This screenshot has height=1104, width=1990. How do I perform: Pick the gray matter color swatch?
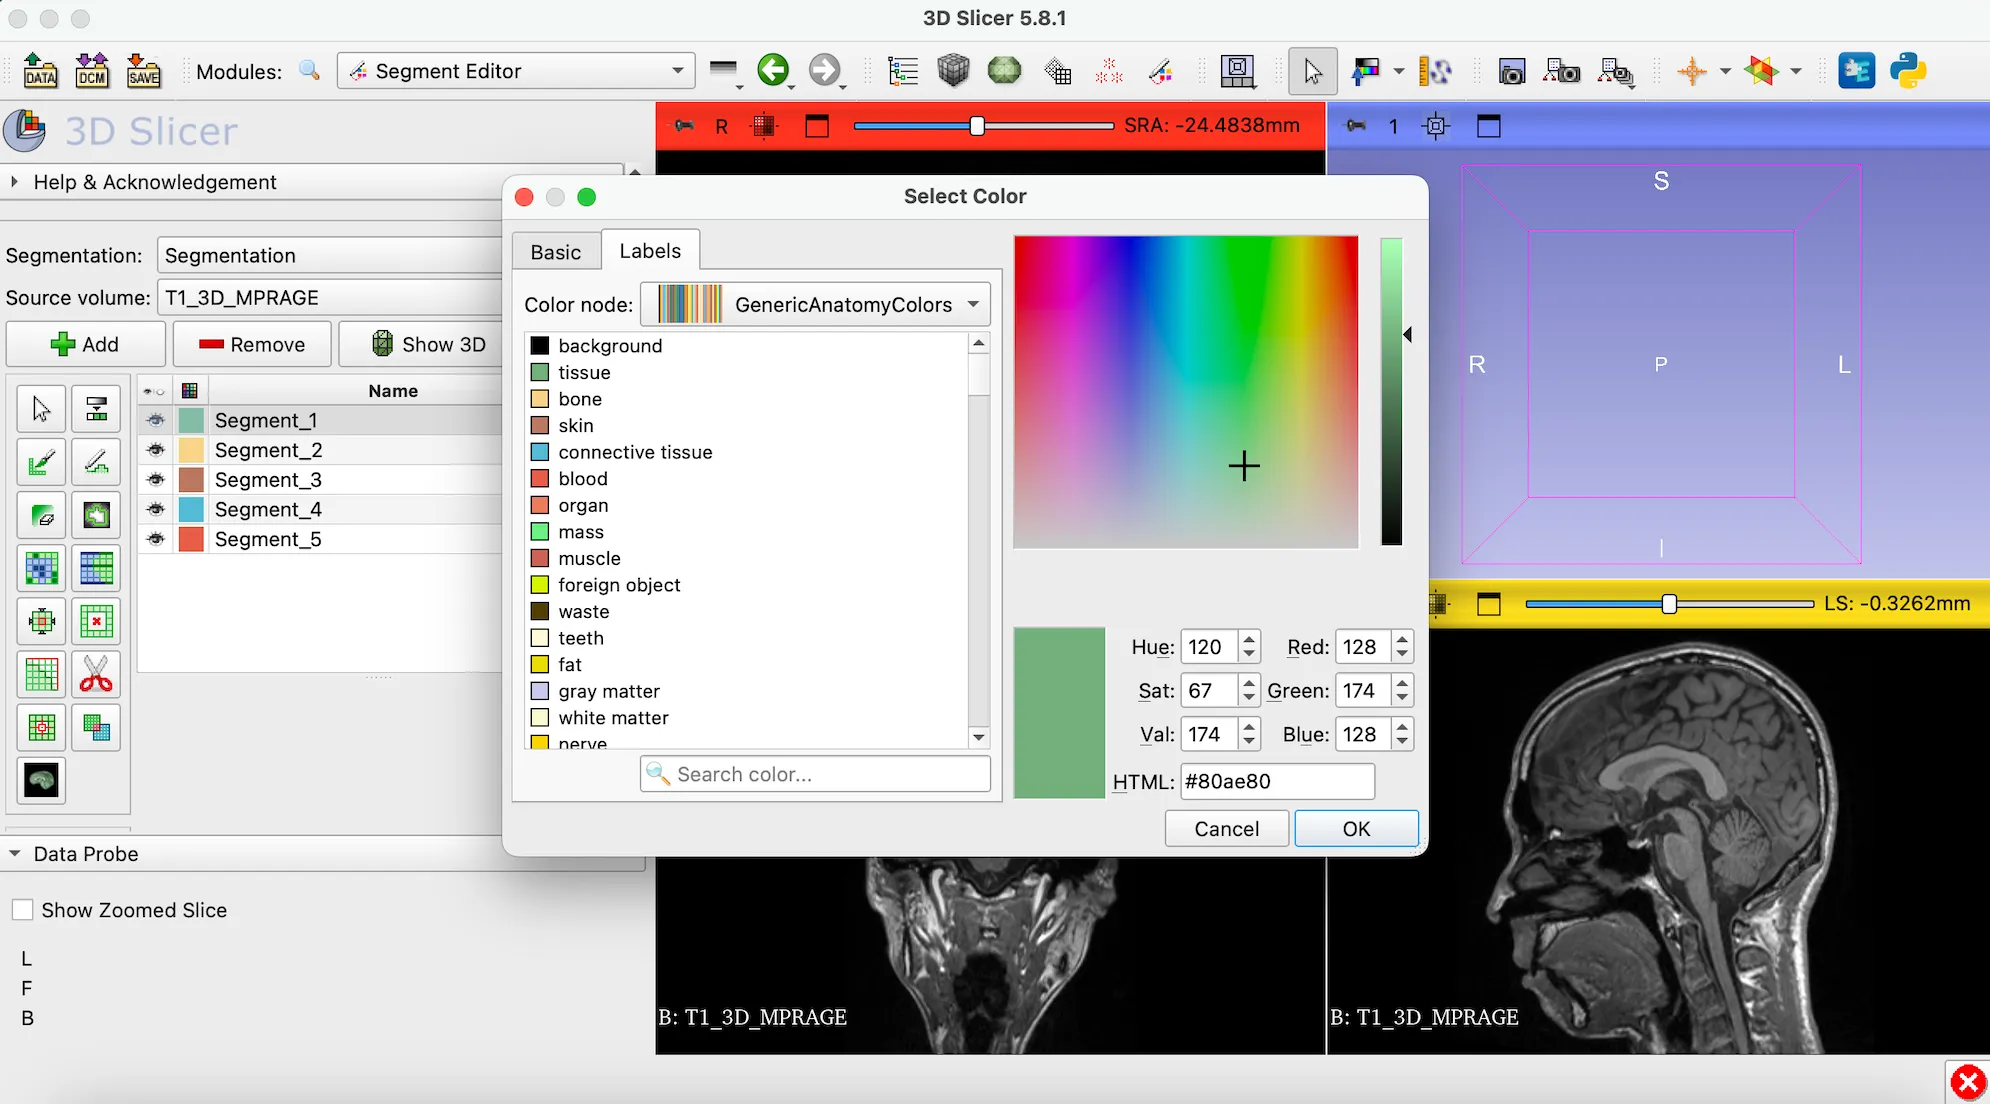(x=539, y=691)
